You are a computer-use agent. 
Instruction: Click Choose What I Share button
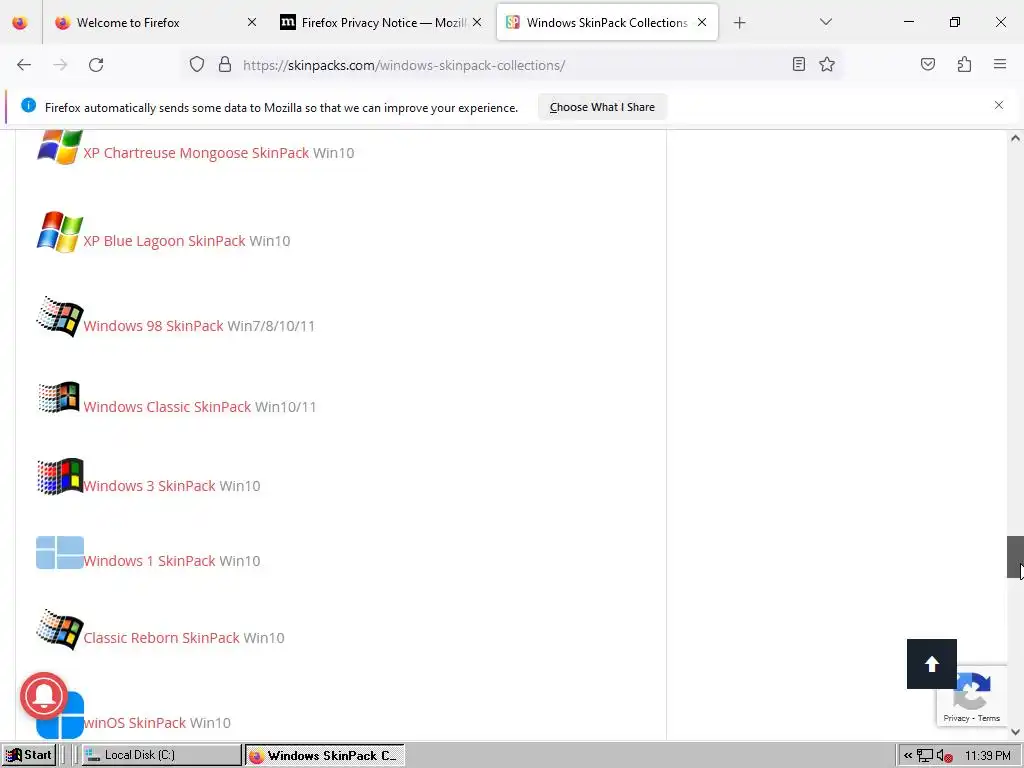tap(602, 107)
